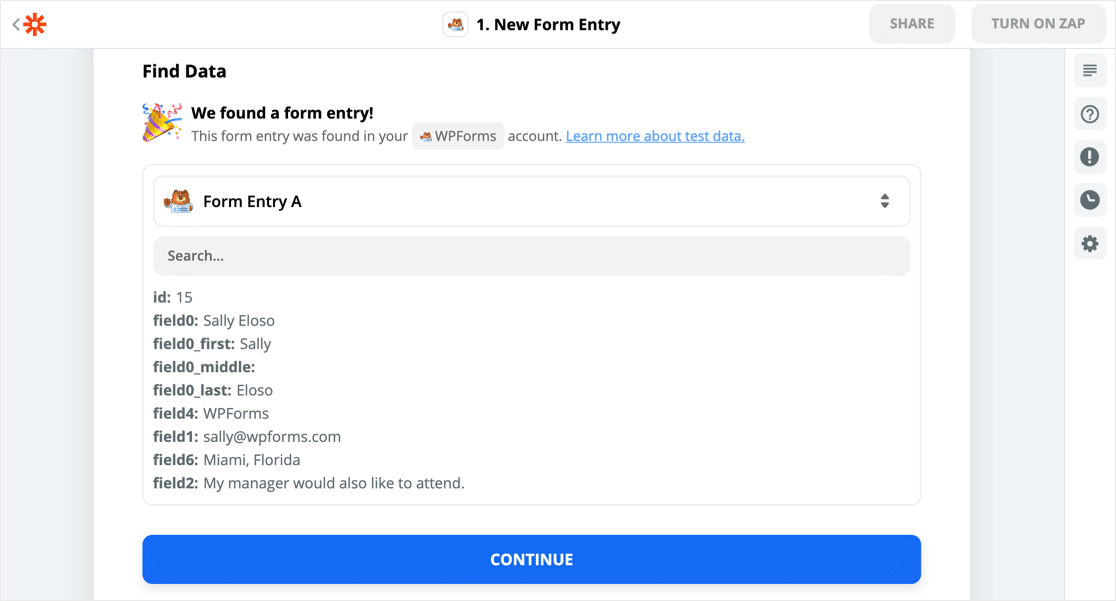Image resolution: width=1116 pixels, height=601 pixels.
Task: Open the notes panel icon in sidebar
Action: tap(1089, 71)
